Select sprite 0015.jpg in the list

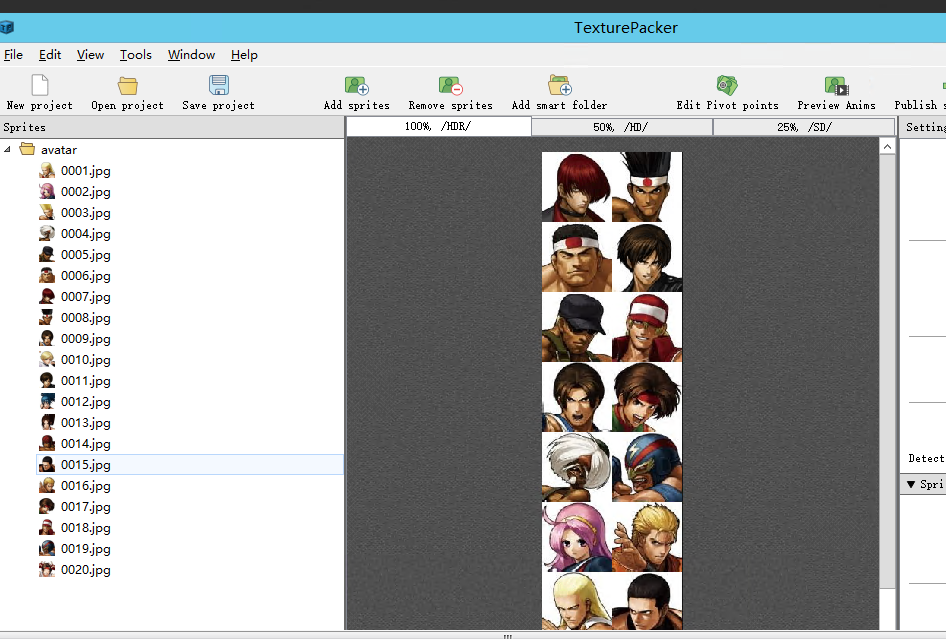point(190,465)
